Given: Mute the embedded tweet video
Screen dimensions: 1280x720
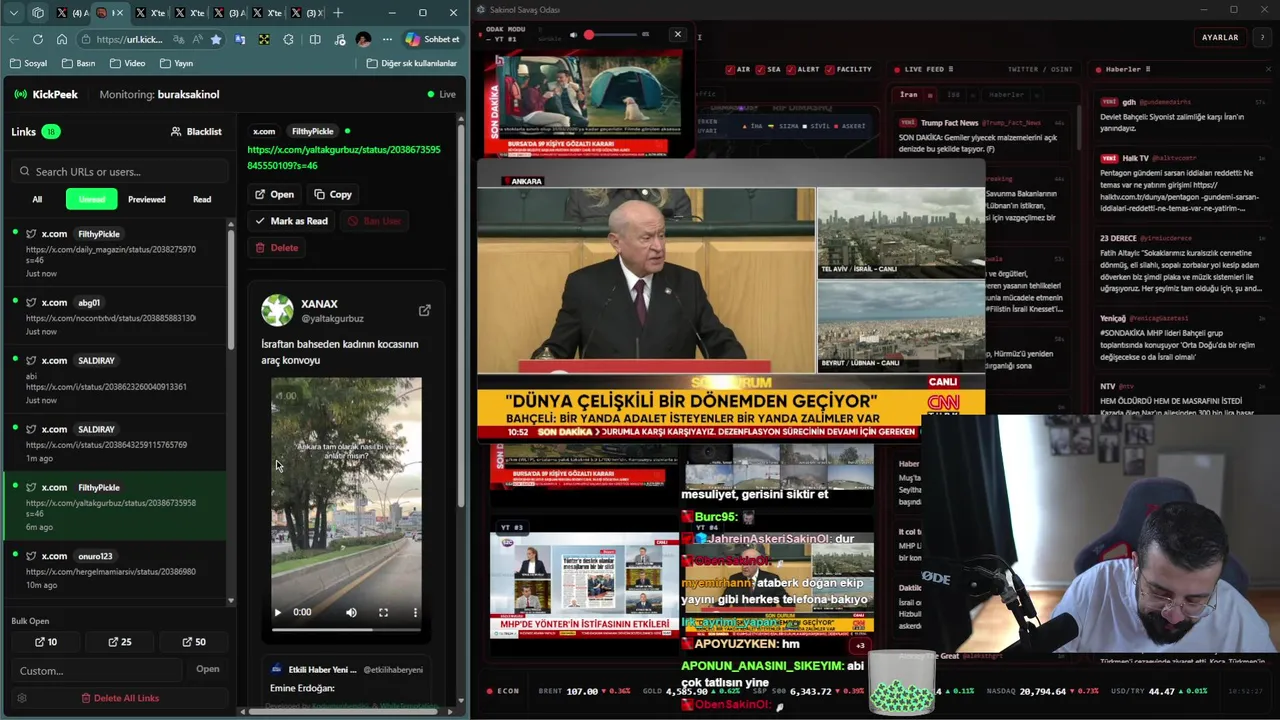Looking at the screenshot, I should (351, 612).
